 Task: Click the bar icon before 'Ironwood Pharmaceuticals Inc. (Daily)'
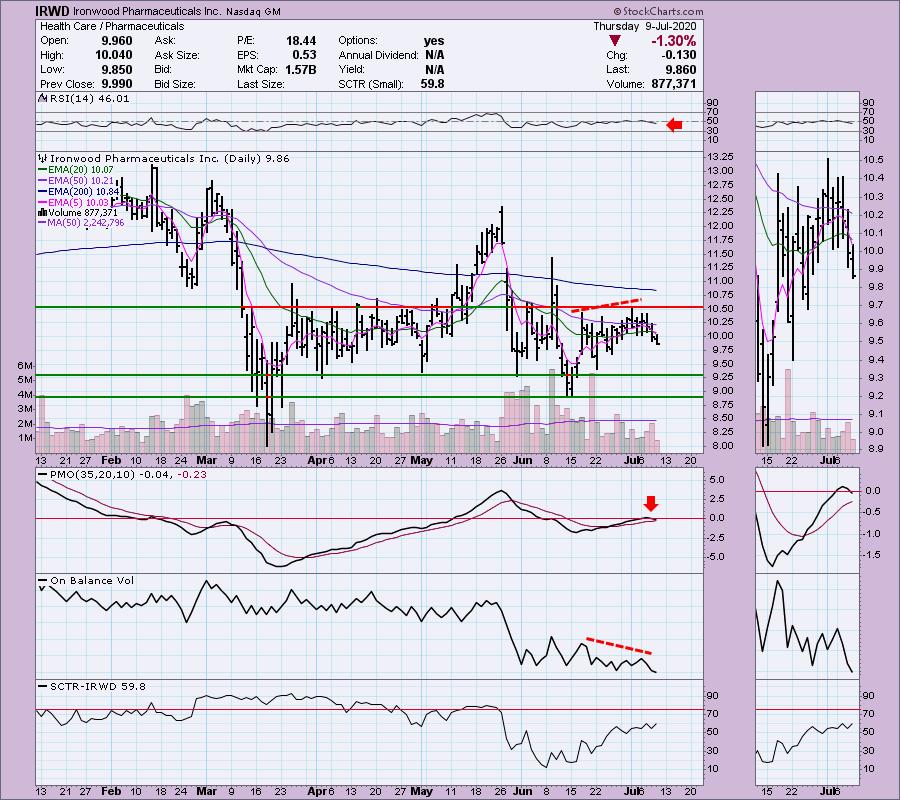pyautogui.click(x=42, y=158)
